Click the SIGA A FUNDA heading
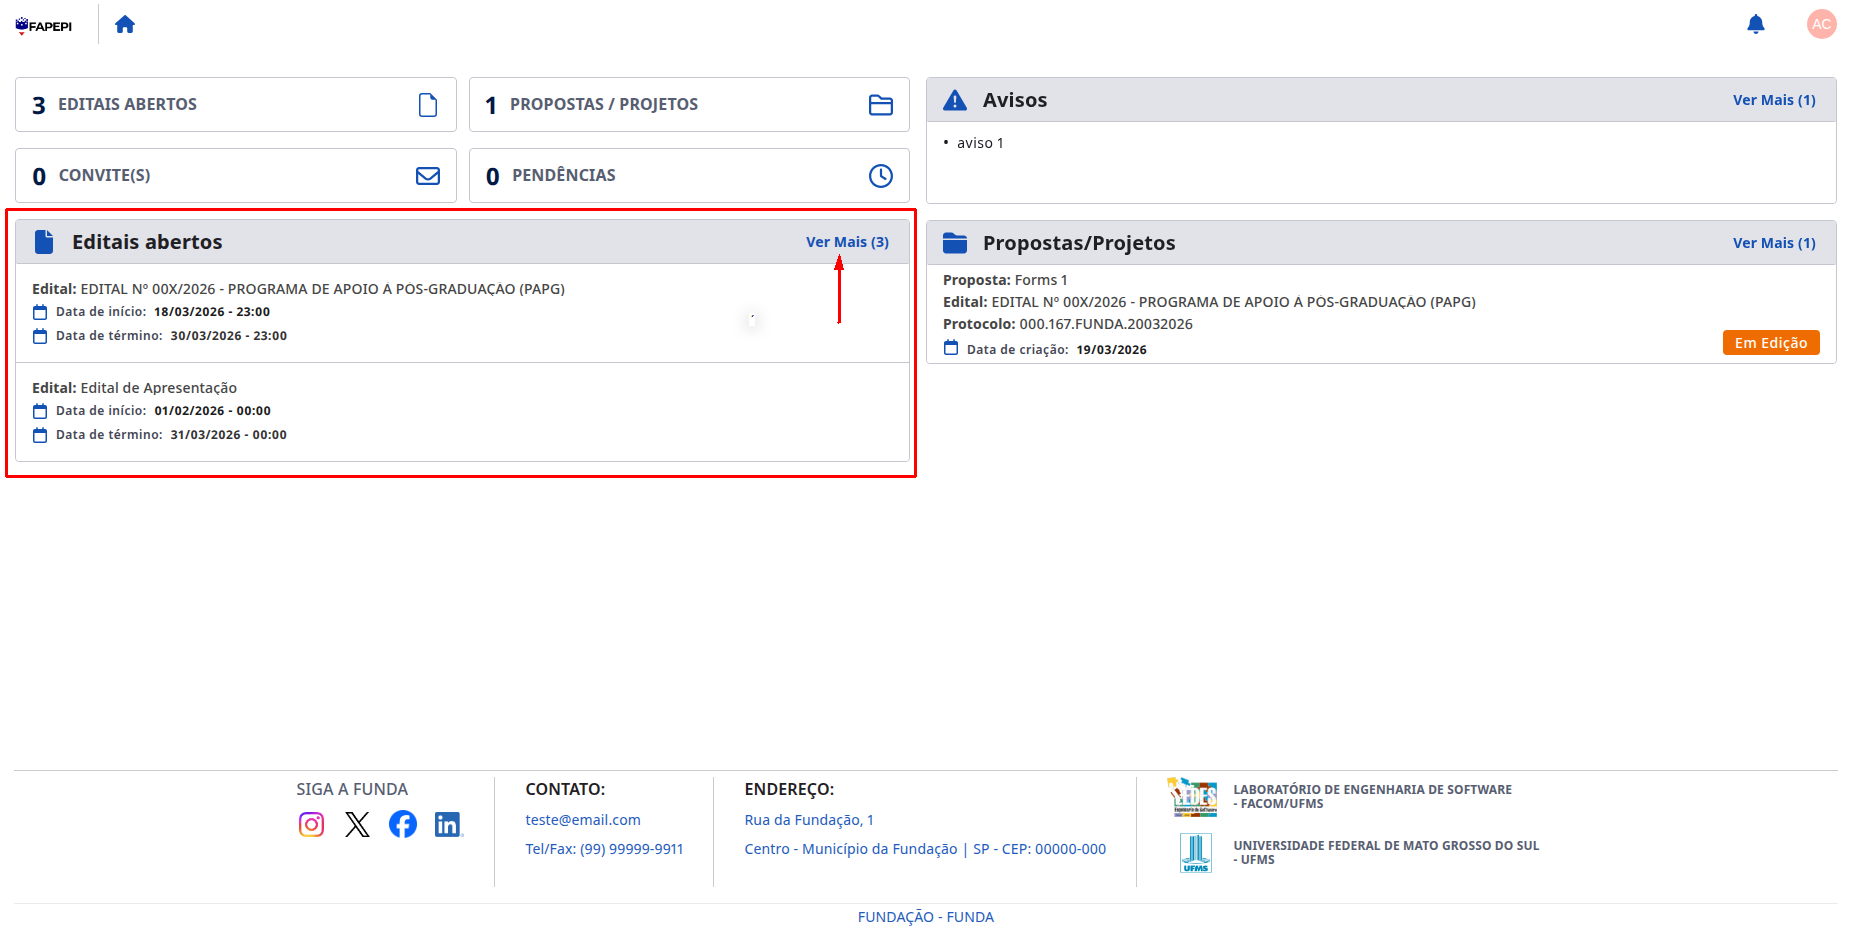Screen dimensions: 1852x930 pyautogui.click(x=352, y=789)
